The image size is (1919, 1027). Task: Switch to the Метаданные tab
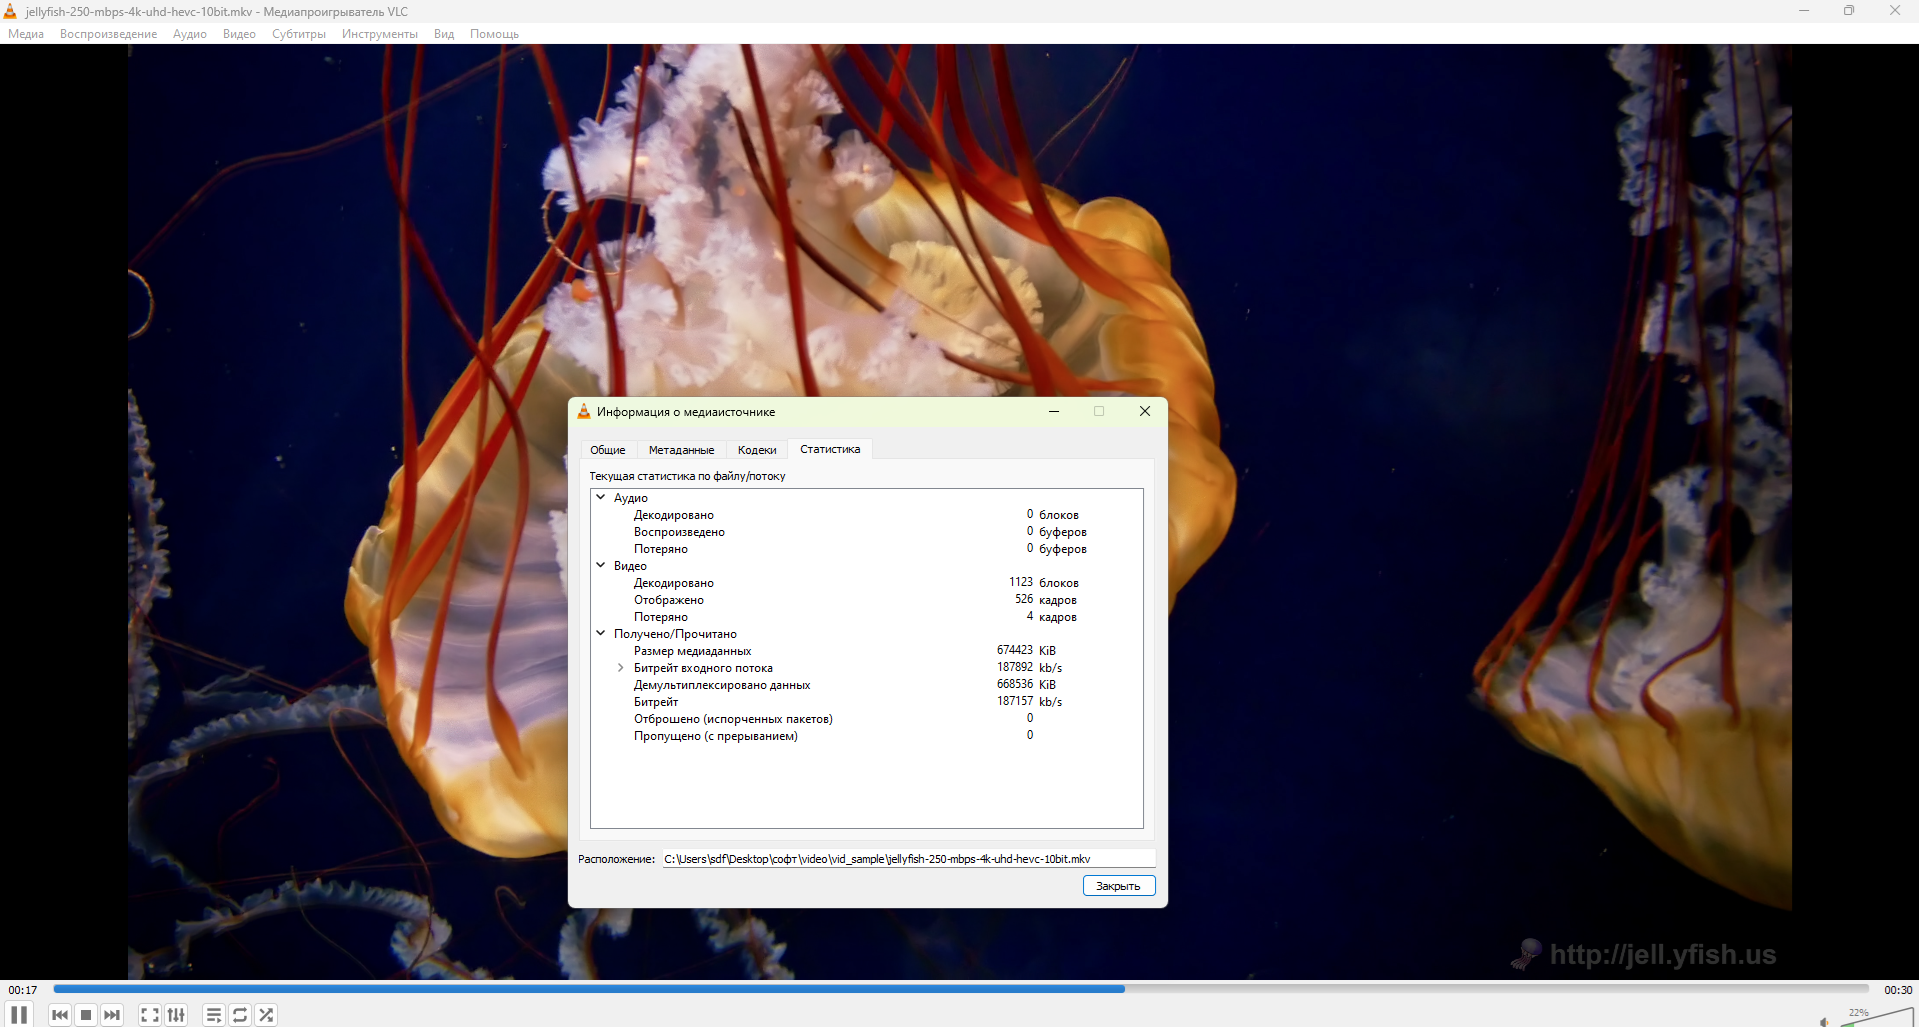point(682,450)
